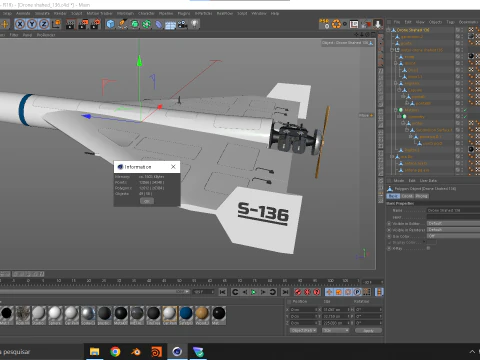Image resolution: width=480 pixels, height=360 pixels.
Task: Select the blue material swatch
Action: tap(186, 313)
